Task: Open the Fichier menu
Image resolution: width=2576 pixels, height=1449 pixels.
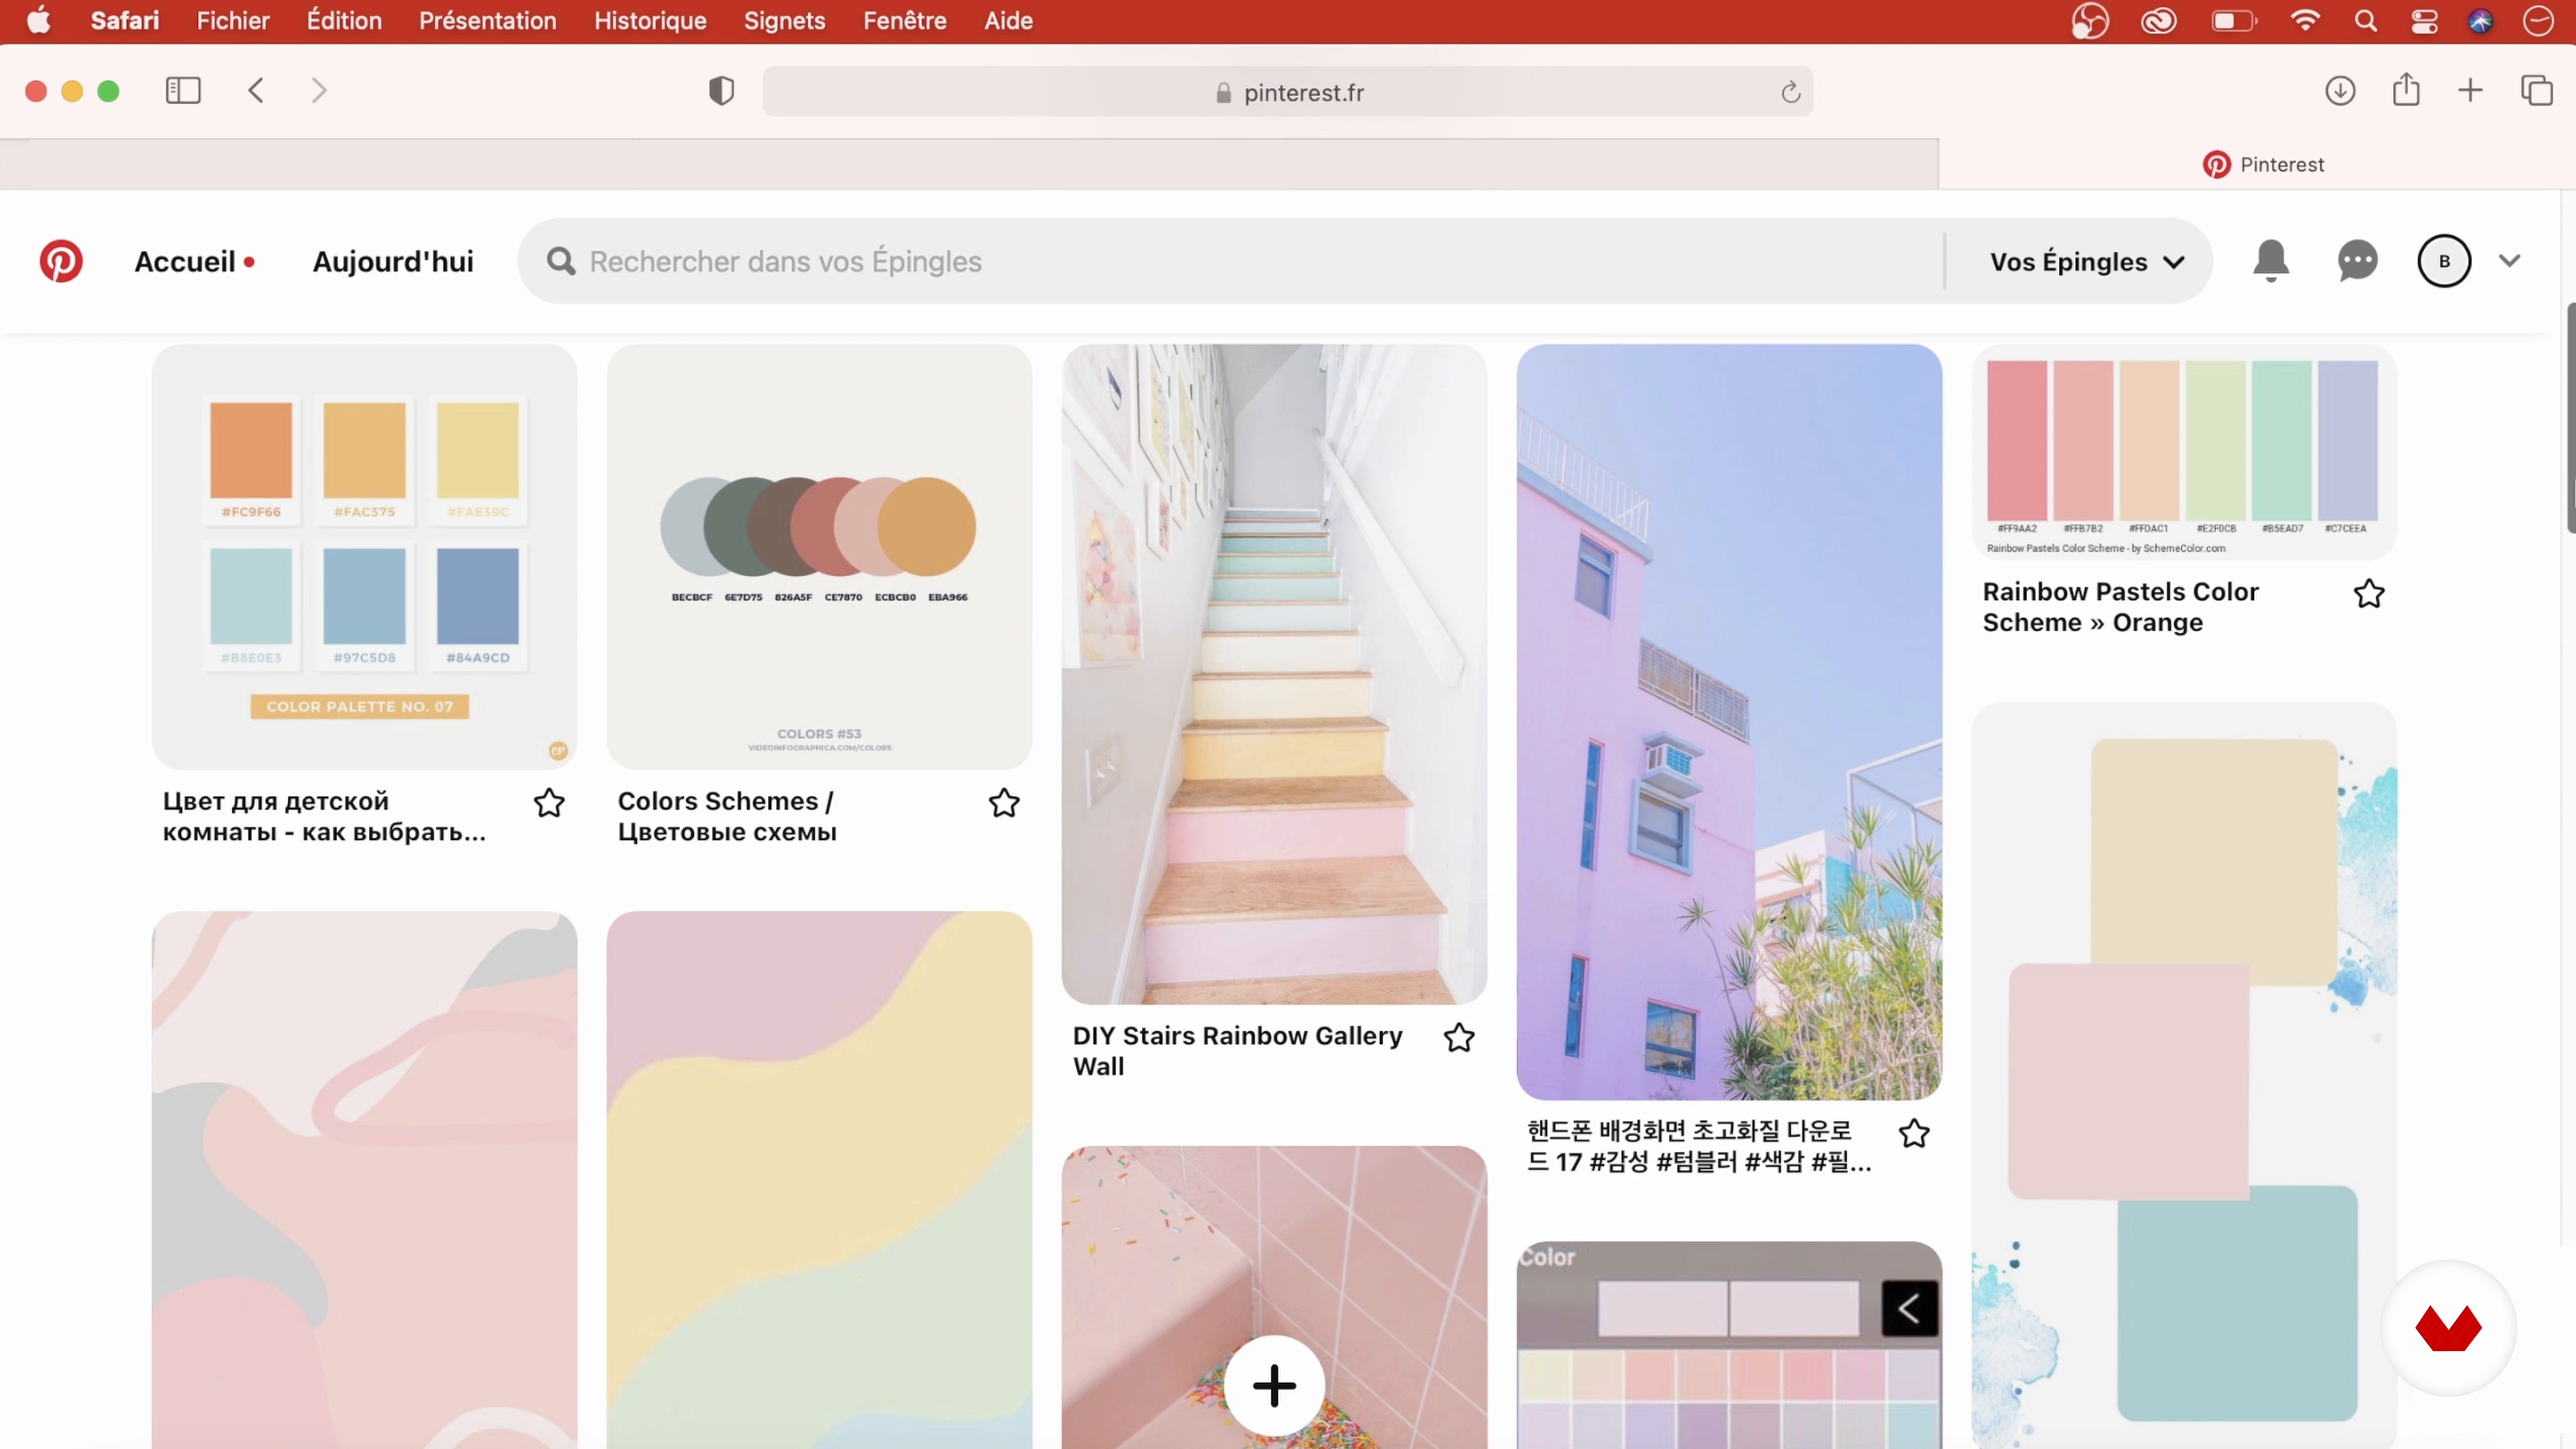Action: coord(233,21)
